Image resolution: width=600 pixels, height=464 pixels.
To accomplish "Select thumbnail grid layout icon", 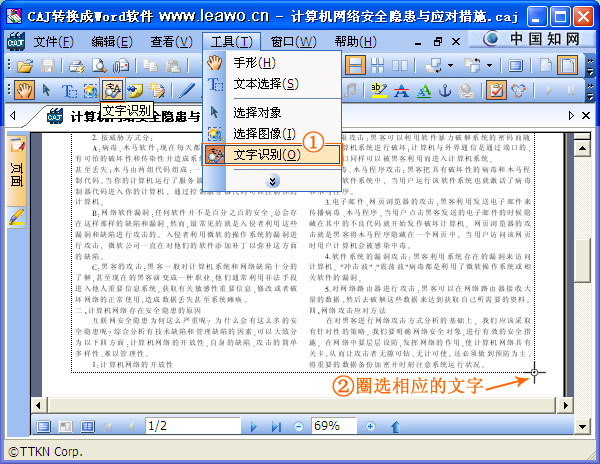I will [x=377, y=65].
